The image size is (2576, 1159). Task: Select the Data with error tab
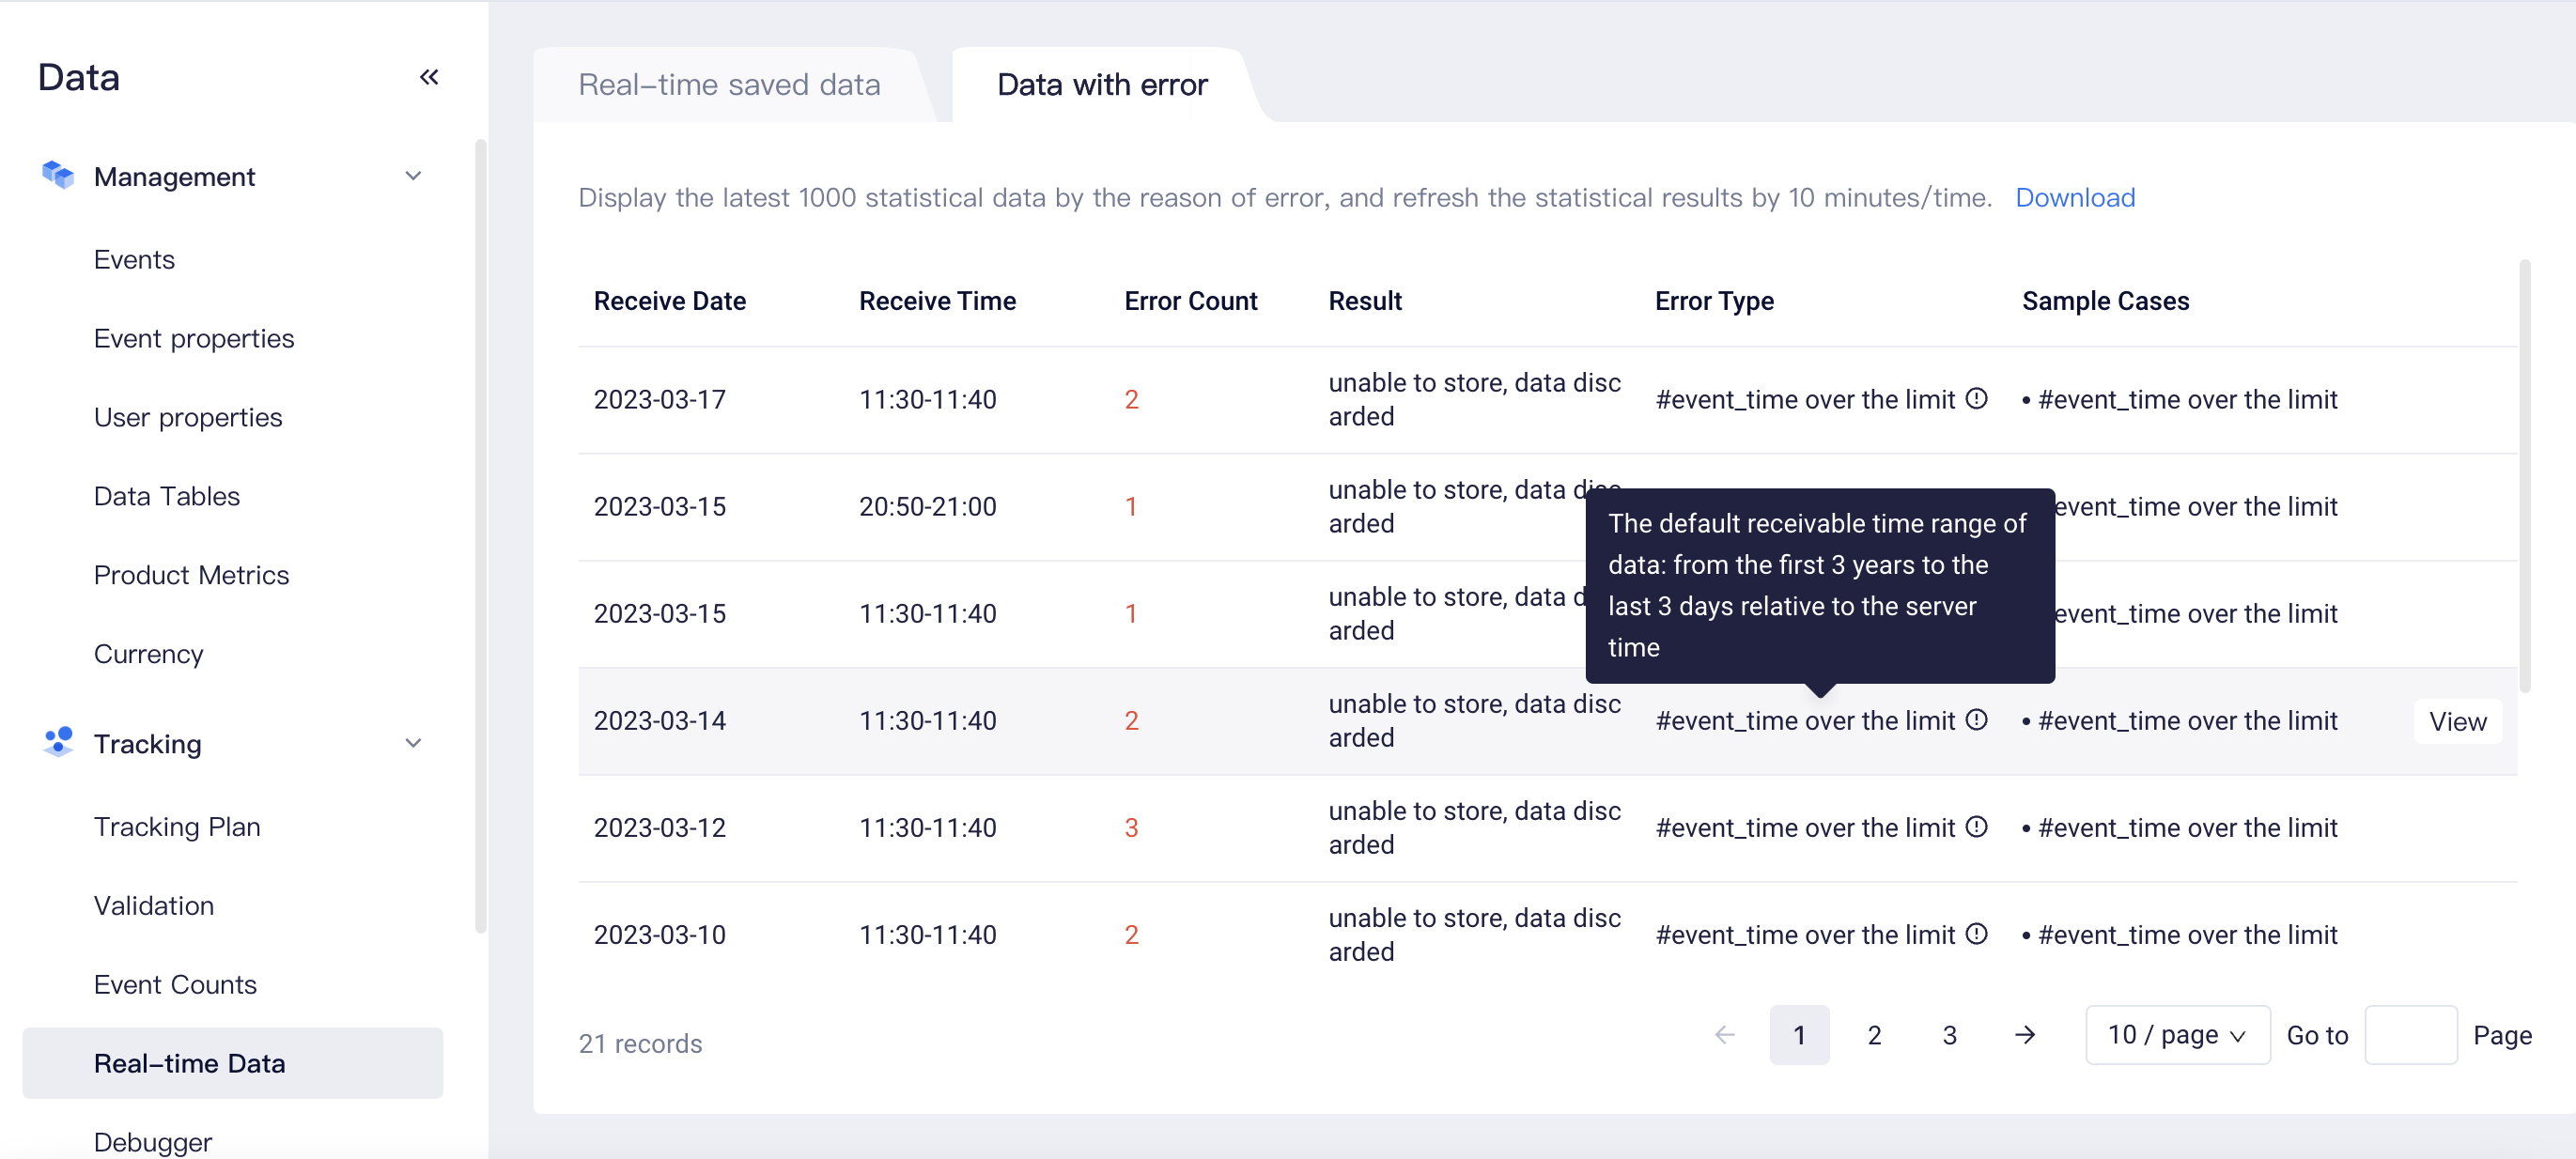1102,85
